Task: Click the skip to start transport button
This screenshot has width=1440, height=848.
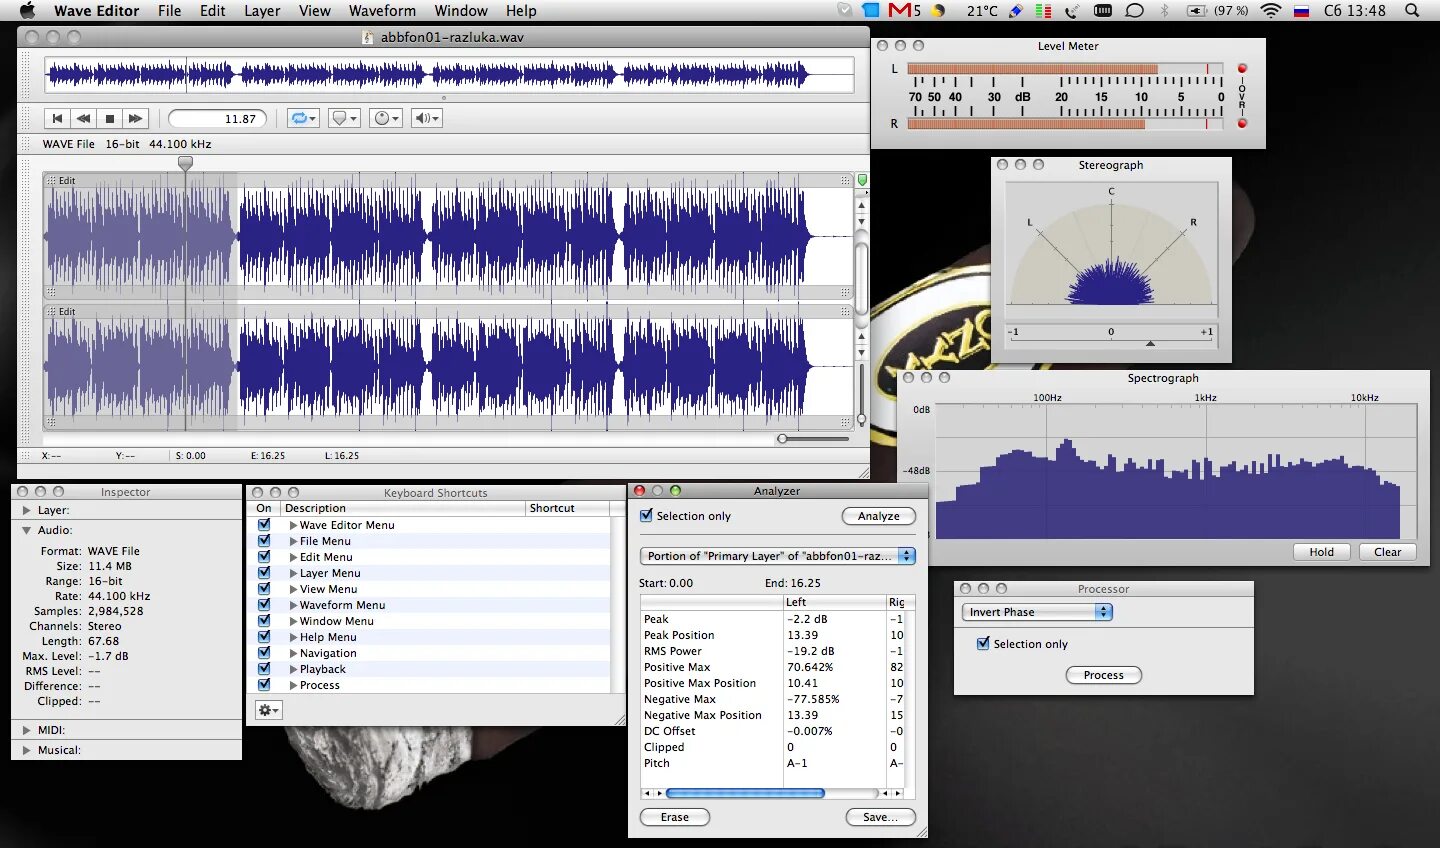Action: point(58,118)
